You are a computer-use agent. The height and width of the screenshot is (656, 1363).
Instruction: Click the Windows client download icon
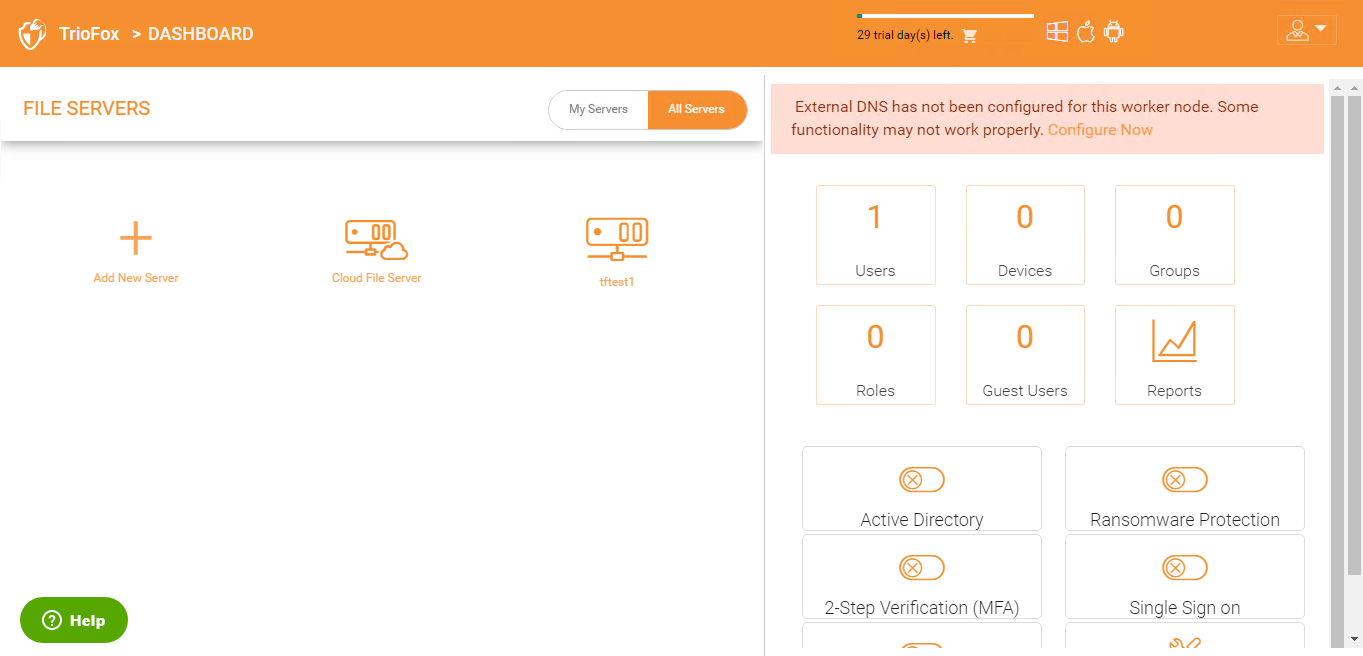click(1057, 32)
